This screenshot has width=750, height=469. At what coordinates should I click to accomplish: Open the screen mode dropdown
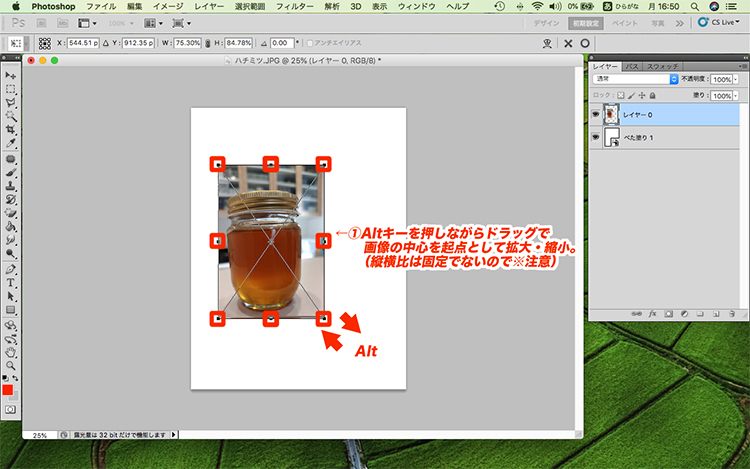182,23
